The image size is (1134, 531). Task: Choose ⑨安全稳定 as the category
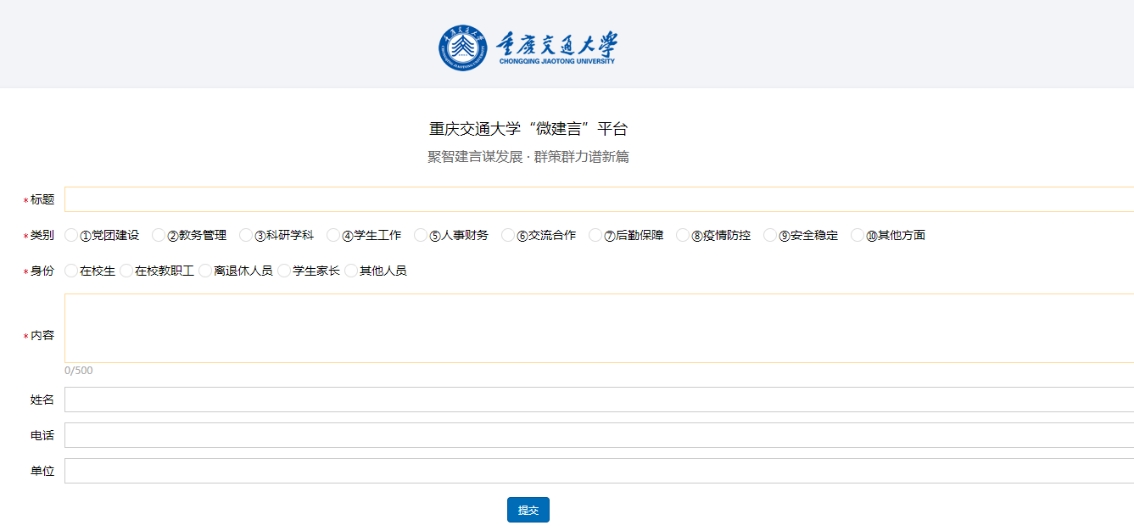[x=770, y=235]
